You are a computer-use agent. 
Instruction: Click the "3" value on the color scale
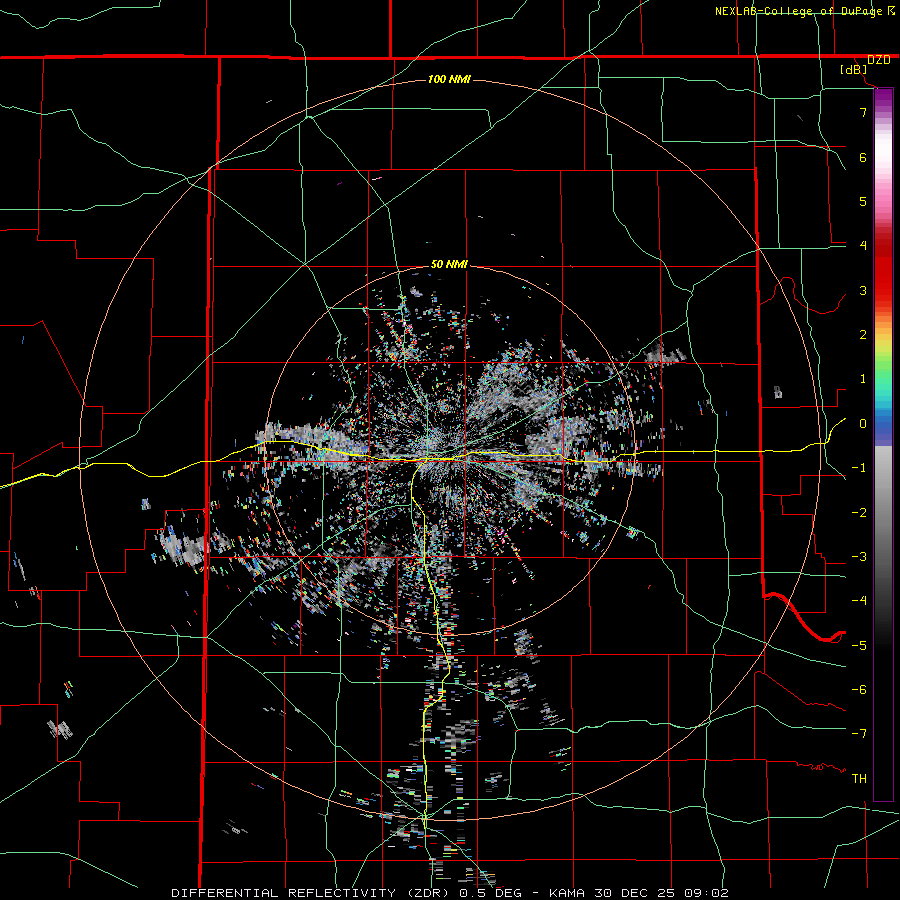(863, 290)
